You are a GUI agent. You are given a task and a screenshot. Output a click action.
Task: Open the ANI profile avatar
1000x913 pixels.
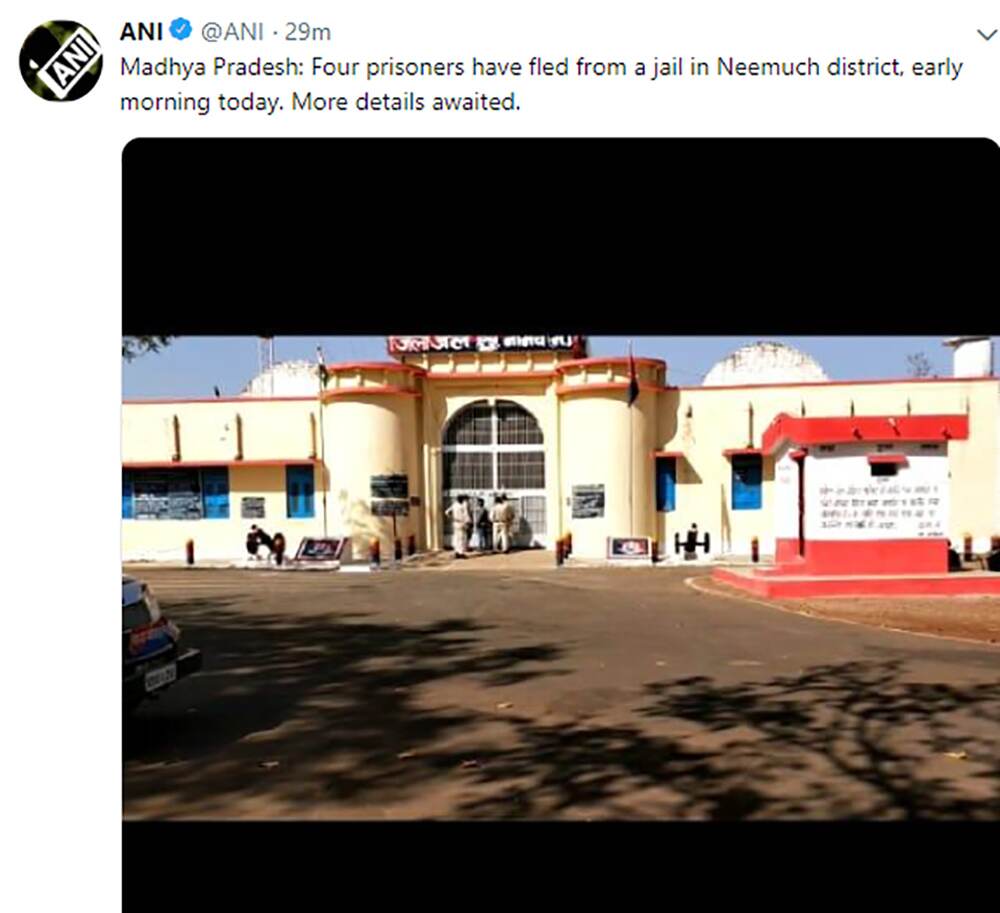tap(61, 61)
